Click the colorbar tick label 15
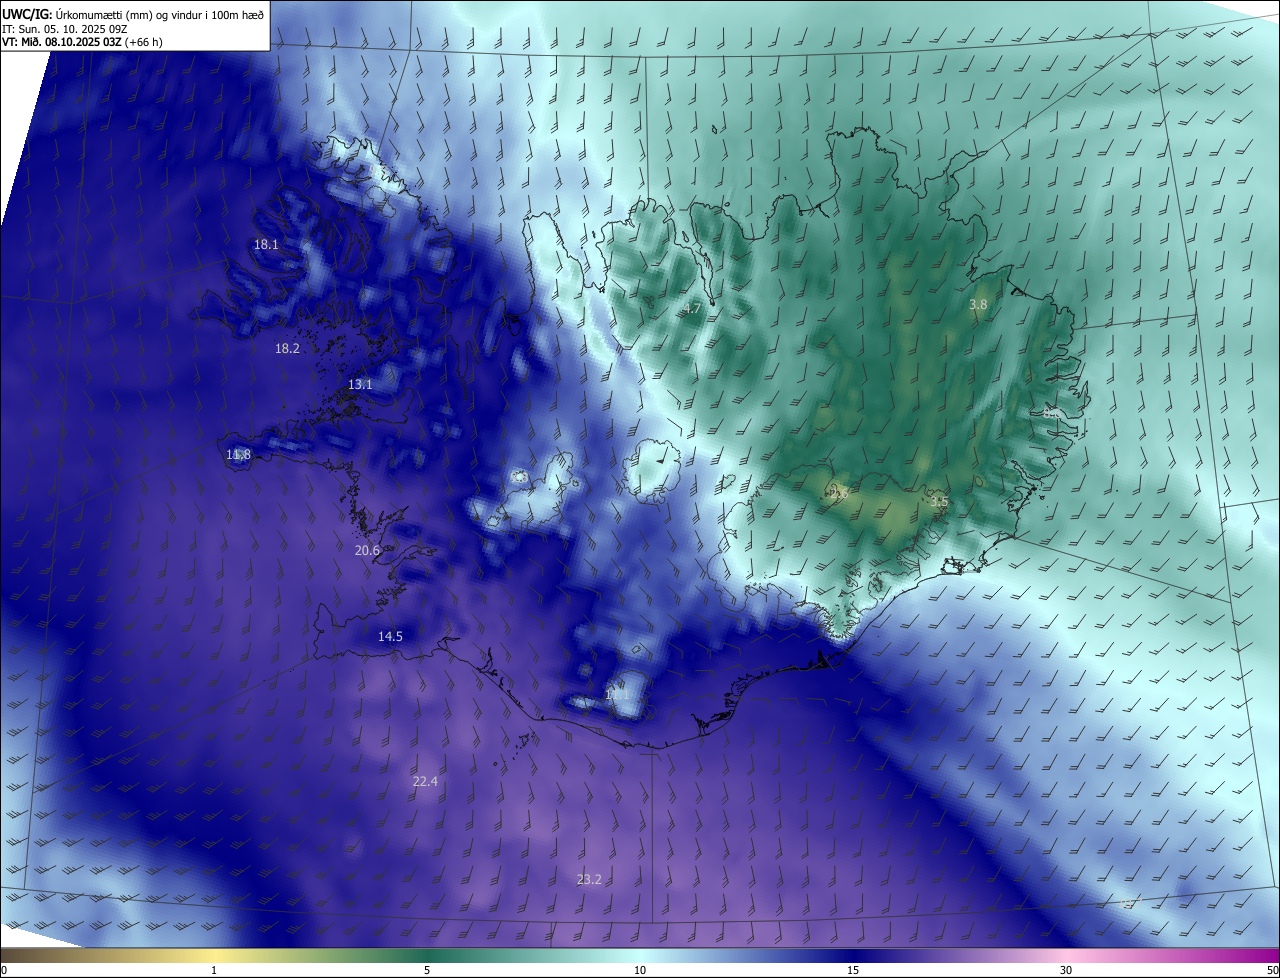The width and height of the screenshot is (1280, 978). tap(853, 970)
